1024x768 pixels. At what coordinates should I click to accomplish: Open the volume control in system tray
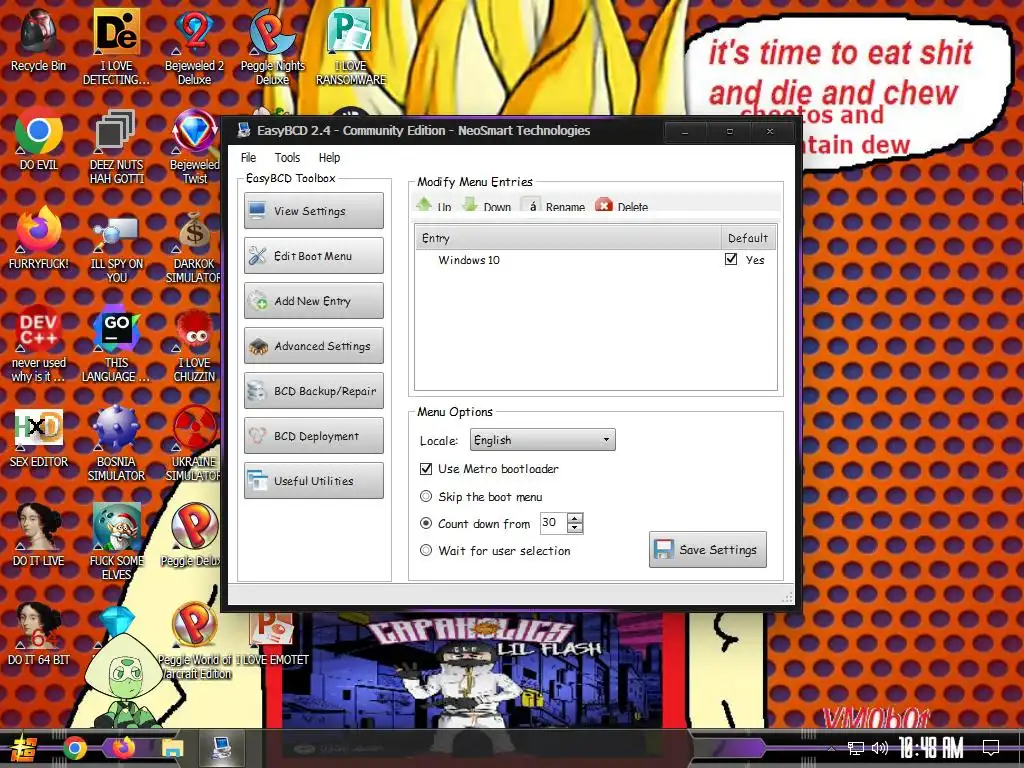point(880,748)
